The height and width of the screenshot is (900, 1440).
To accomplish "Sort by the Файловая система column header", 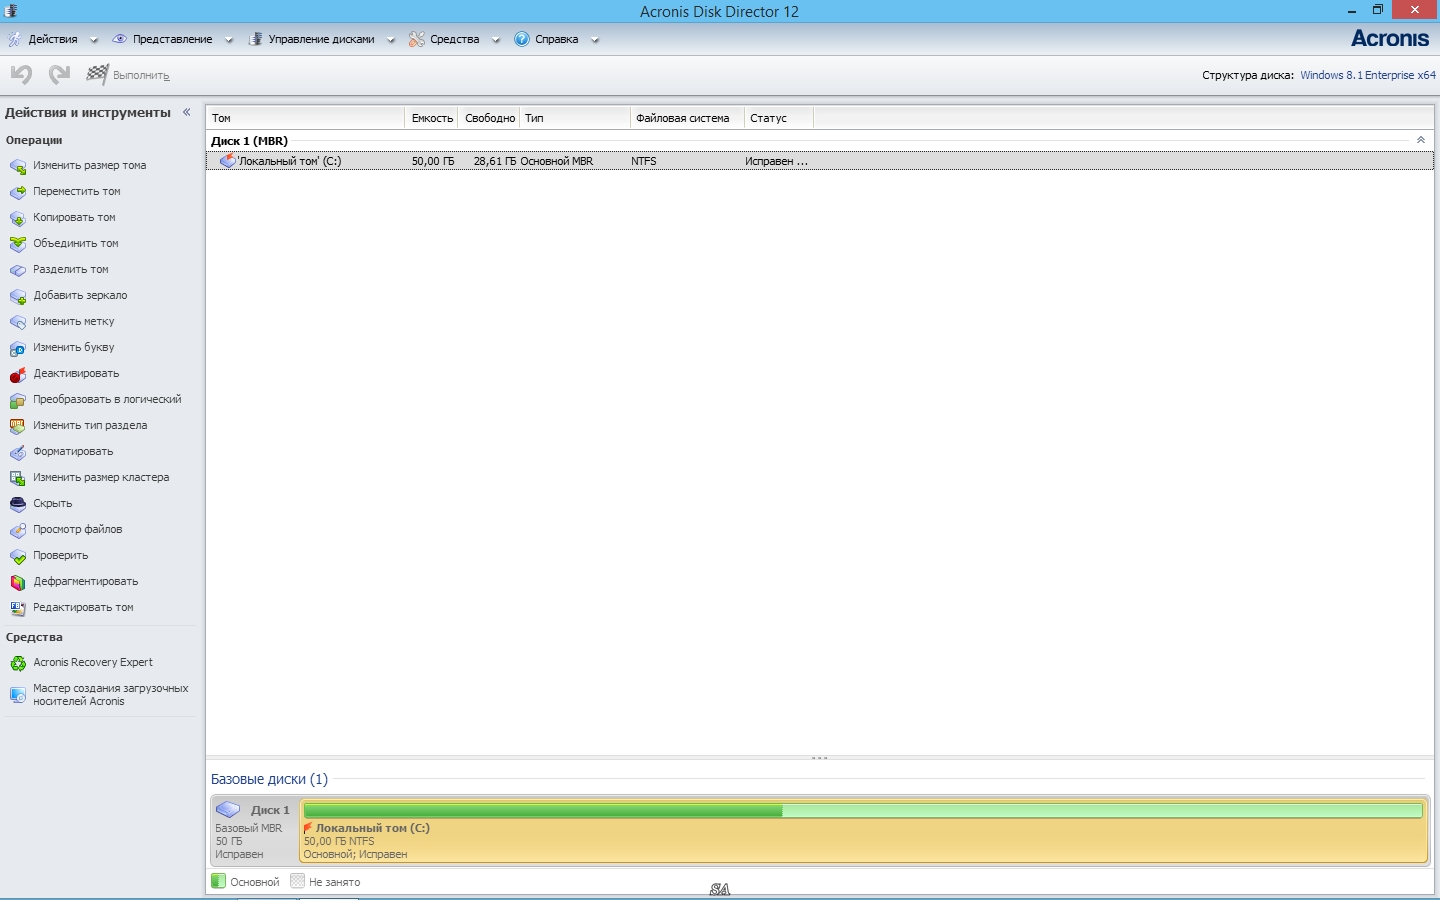I will 687,118.
